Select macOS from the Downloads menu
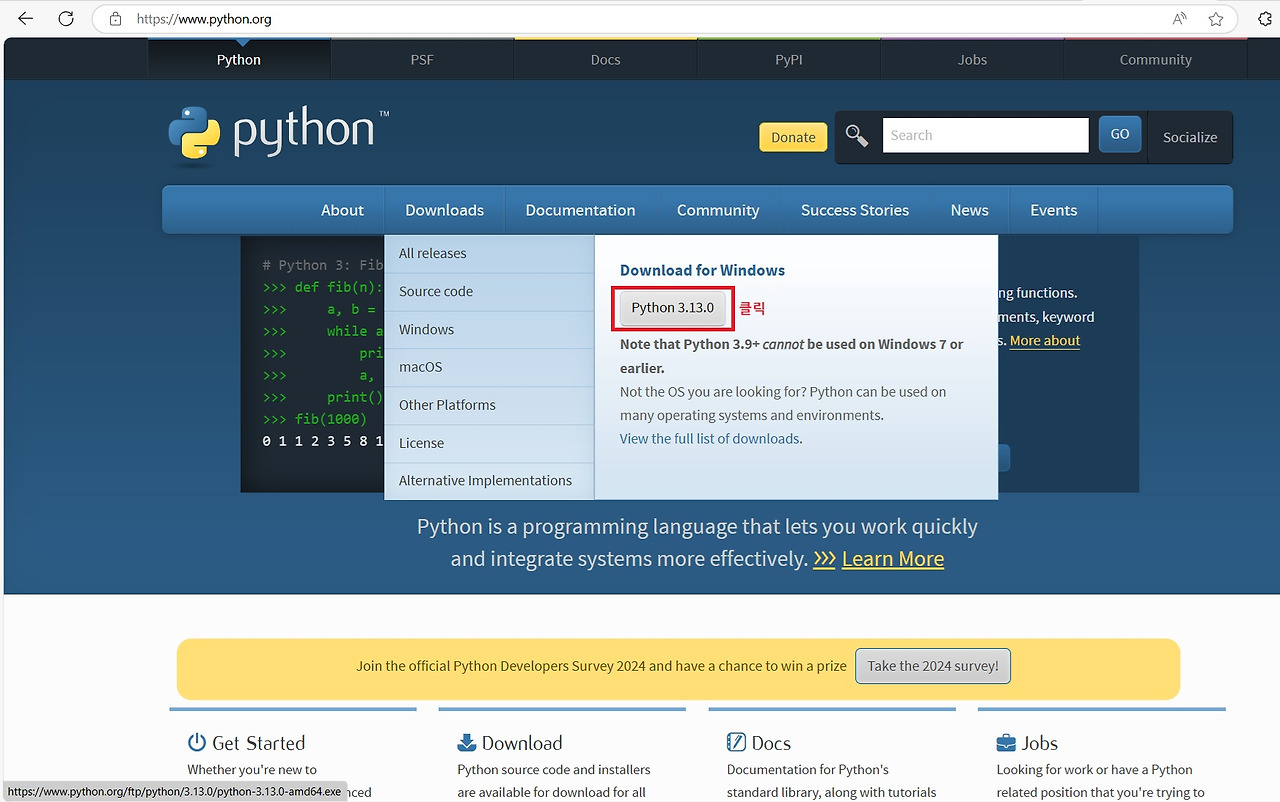Viewport: 1280px width, 802px height. pyautogui.click(x=489, y=367)
